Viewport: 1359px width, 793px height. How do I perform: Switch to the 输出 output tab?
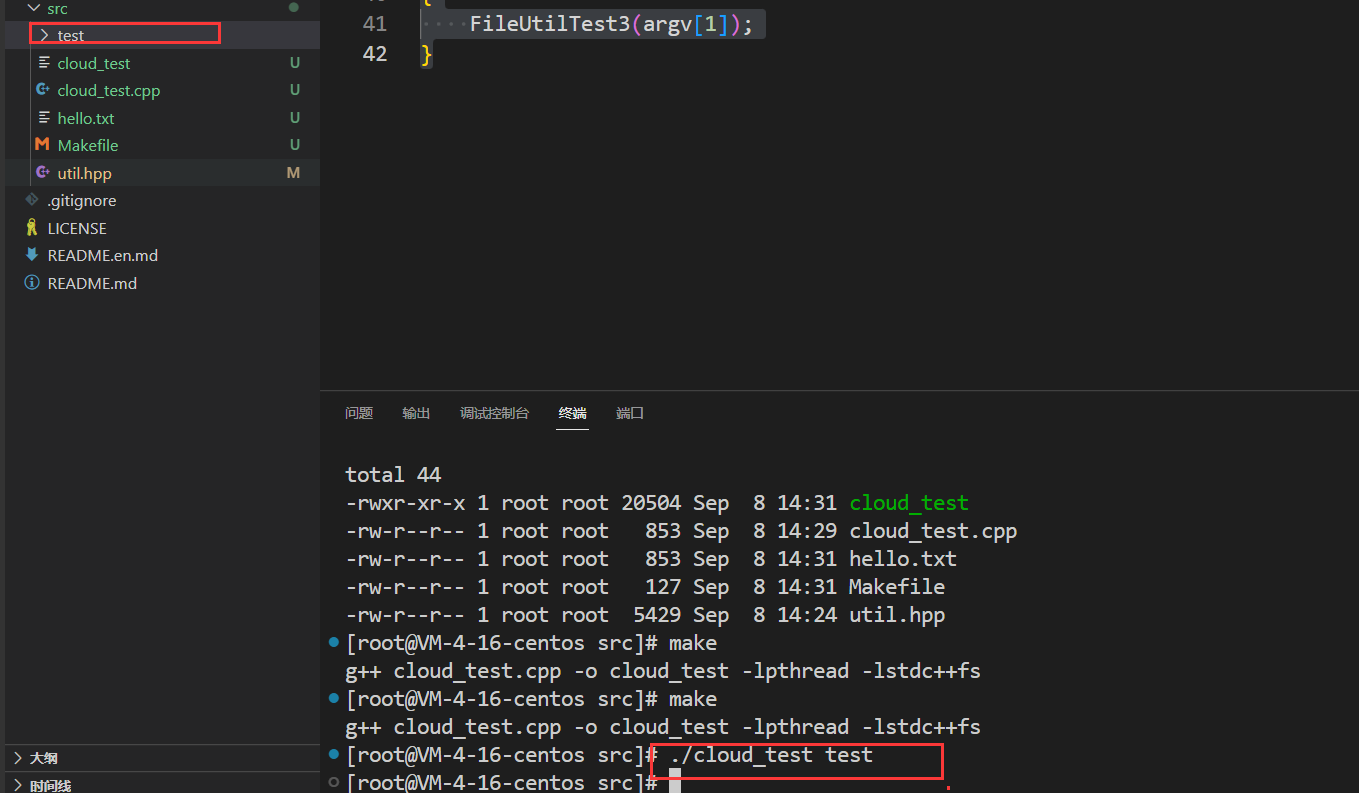tap(416, 413)
